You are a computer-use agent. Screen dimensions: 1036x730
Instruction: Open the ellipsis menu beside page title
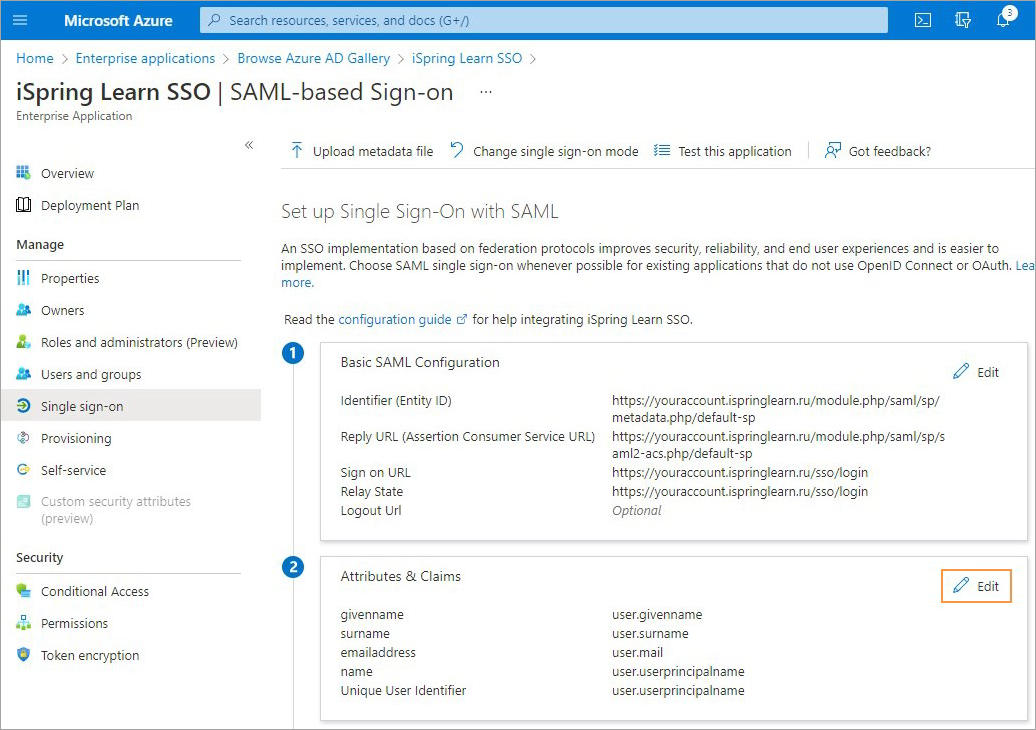[x=486, y=92]
